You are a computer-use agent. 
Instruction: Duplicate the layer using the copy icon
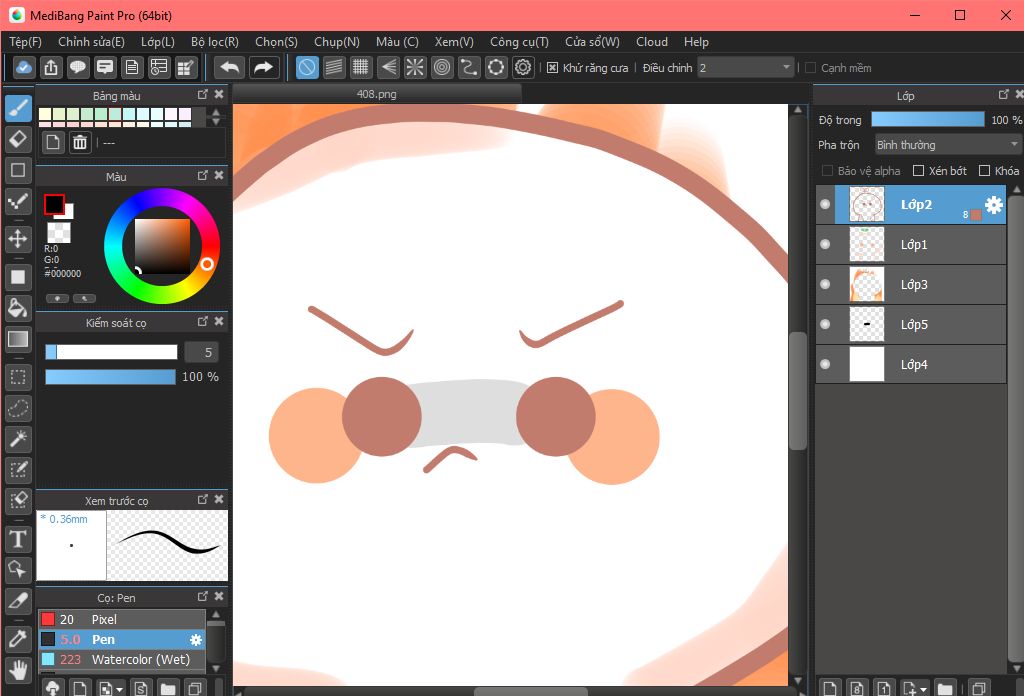(x=978, y=688)
